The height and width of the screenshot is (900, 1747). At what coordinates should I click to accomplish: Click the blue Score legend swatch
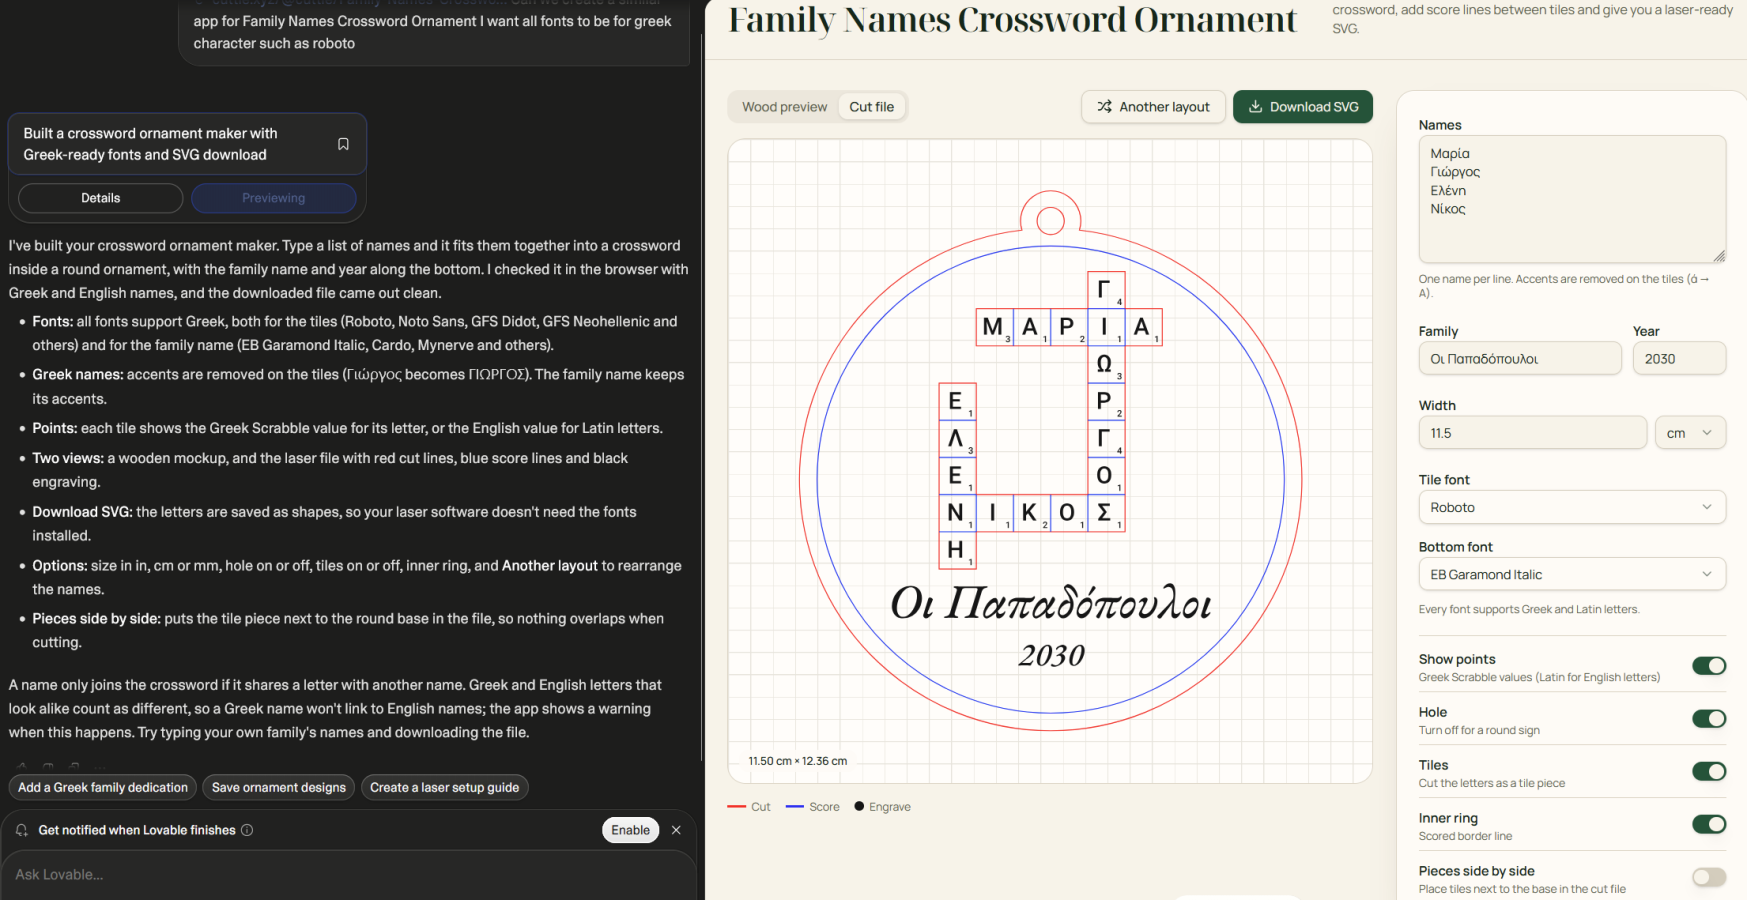click(x=795, y=807)
